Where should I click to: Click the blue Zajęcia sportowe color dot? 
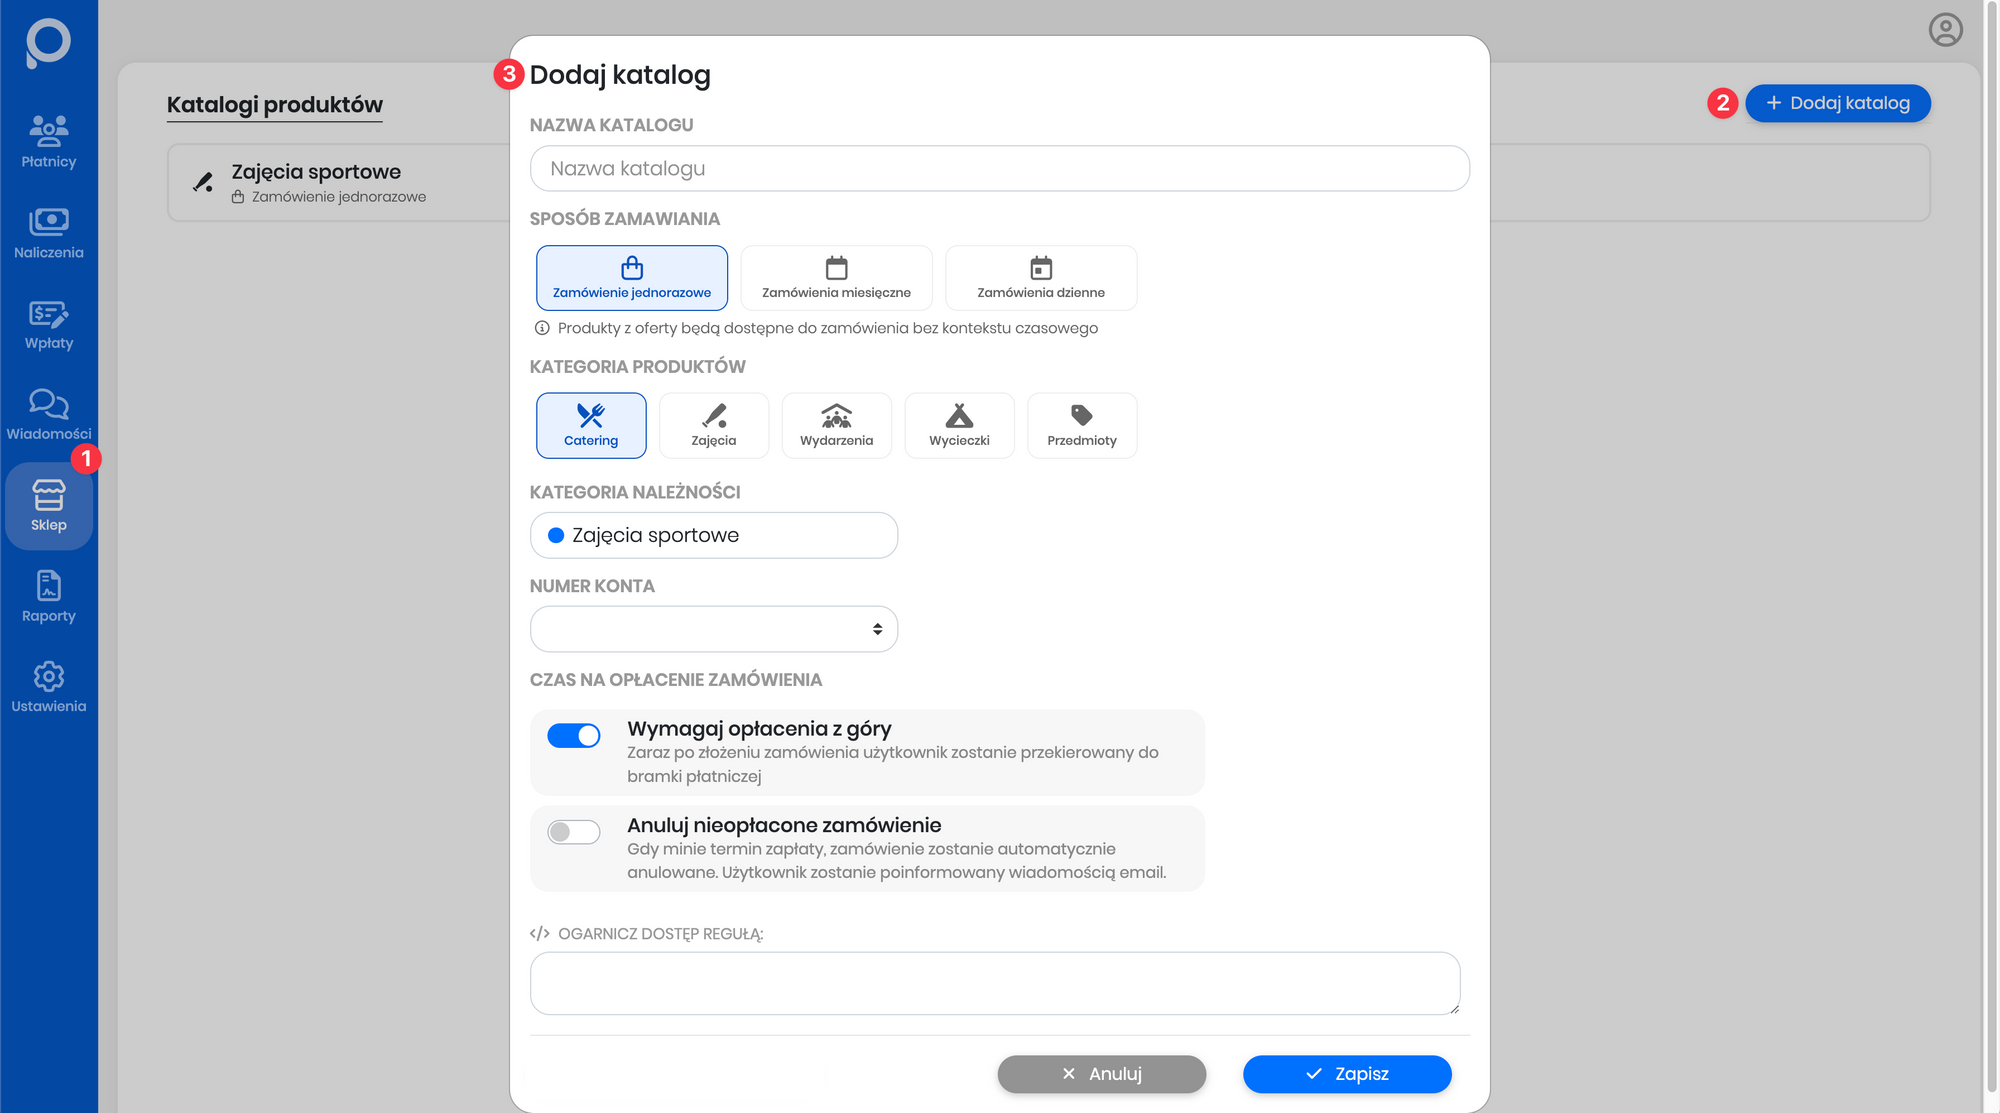click(x=556, y=535)
